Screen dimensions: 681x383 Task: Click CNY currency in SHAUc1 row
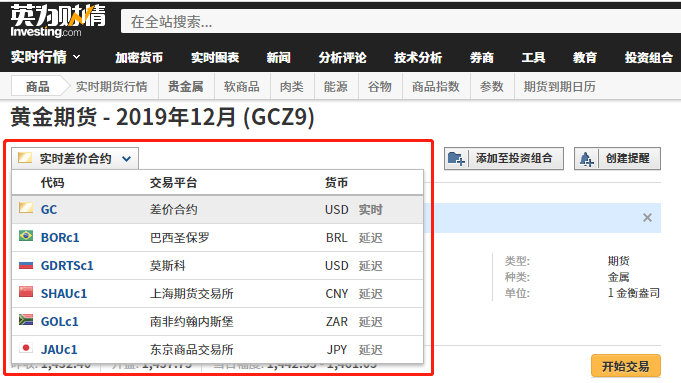coord(337,294)
